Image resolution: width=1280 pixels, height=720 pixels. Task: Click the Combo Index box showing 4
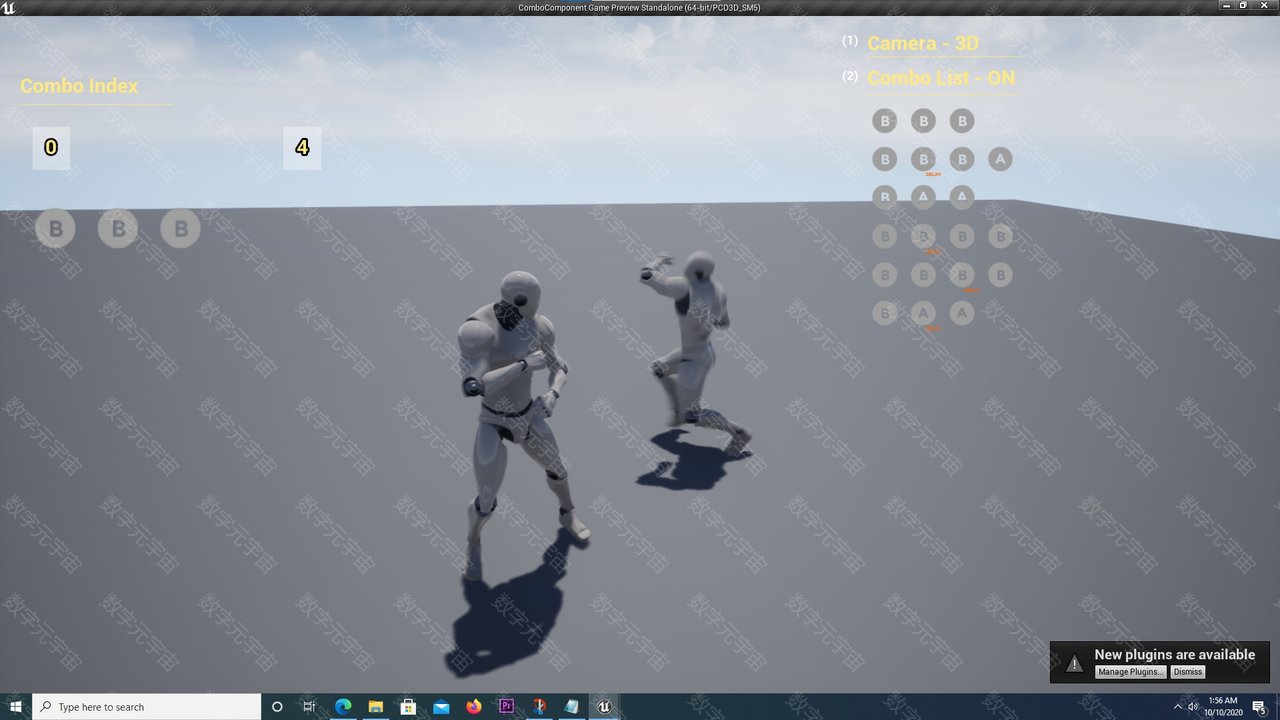302,148
